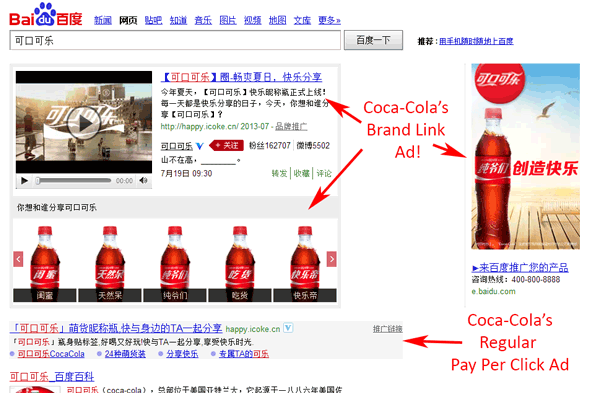600x393 pixels.
Task: Open the 专属TA的可乐 sublink
Action: pos(244,354)
